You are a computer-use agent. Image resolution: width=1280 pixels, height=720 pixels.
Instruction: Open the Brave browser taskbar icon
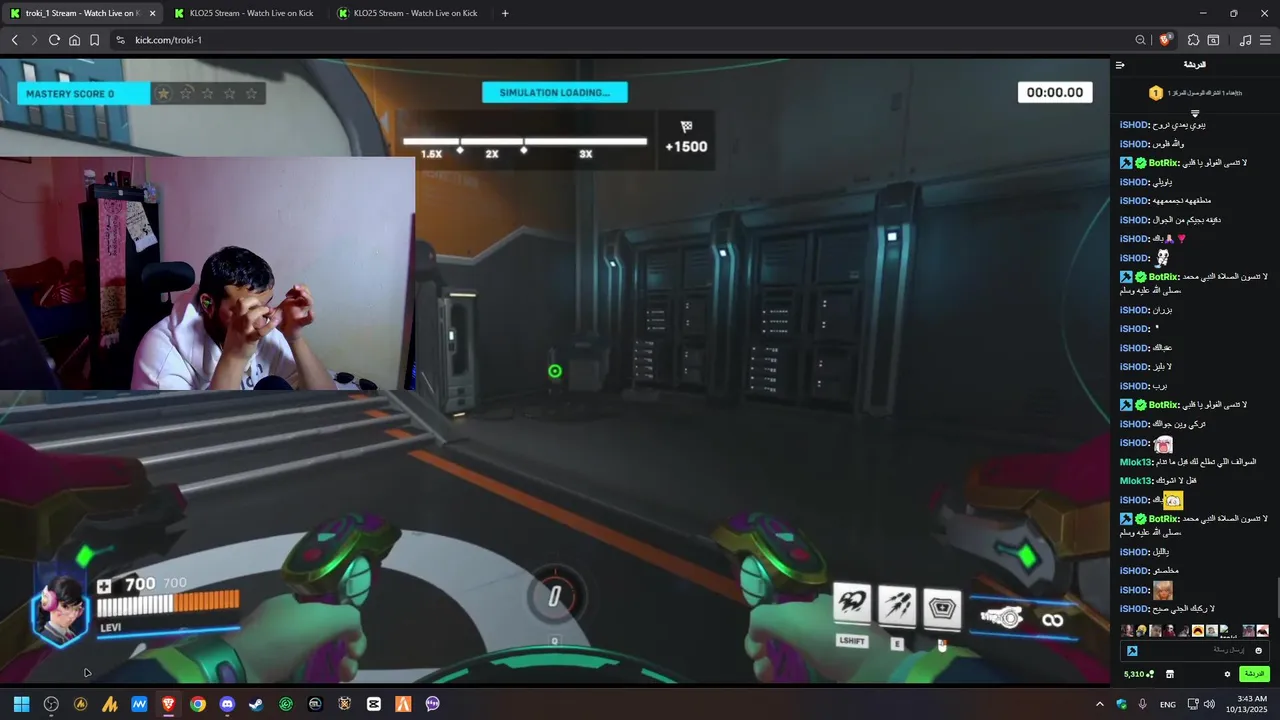click(x=168, y=704)
